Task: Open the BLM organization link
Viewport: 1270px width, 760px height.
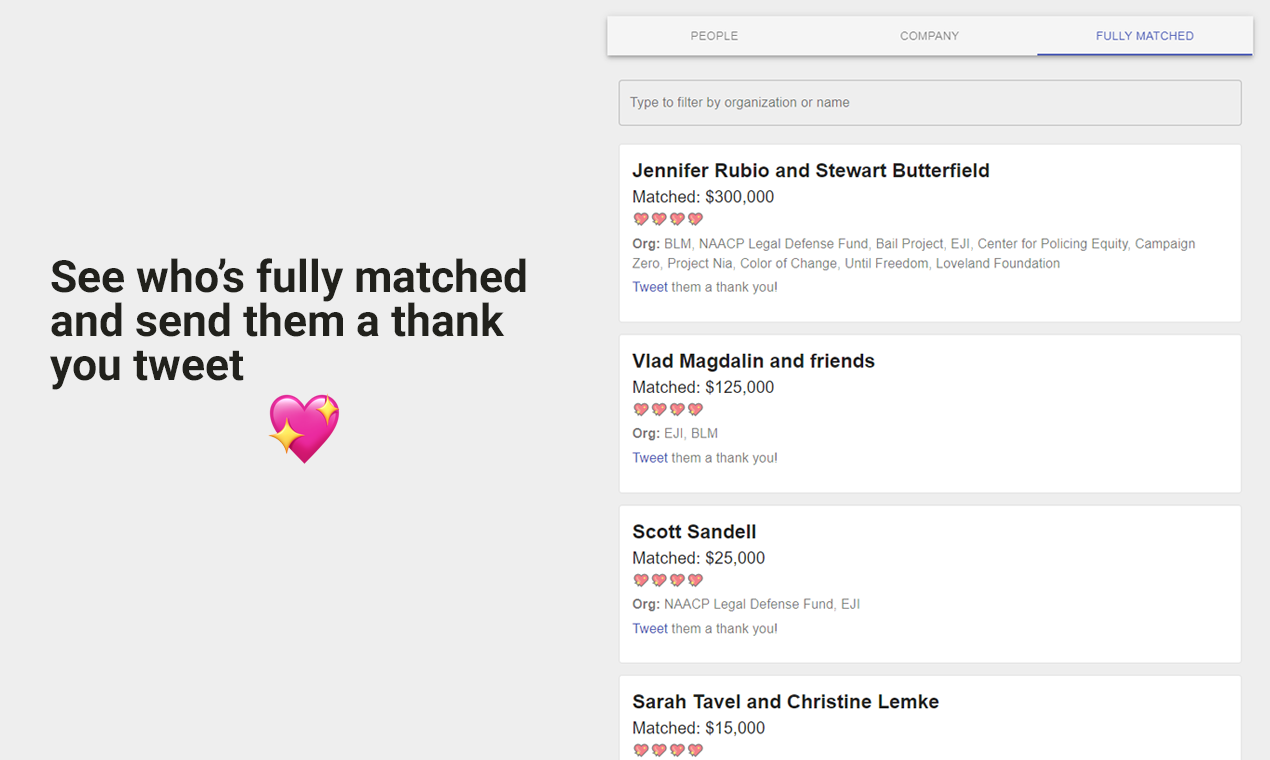Action: 677,243
